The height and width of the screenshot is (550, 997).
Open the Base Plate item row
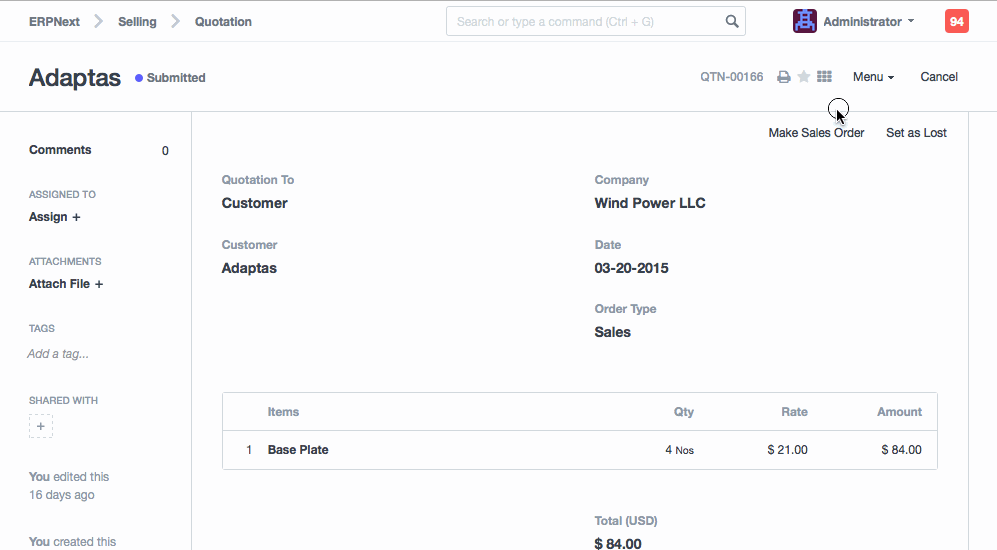coord(298,450)
